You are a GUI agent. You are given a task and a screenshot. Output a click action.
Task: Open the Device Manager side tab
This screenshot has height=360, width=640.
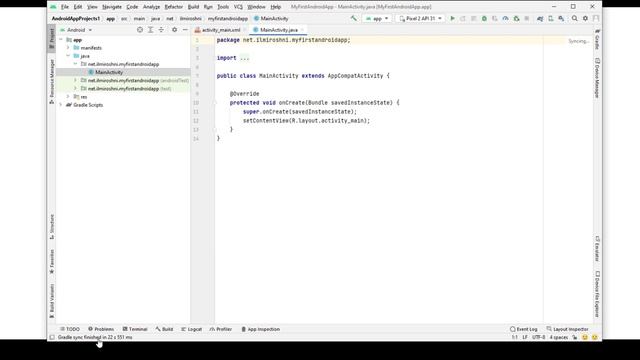pos(597,78)
